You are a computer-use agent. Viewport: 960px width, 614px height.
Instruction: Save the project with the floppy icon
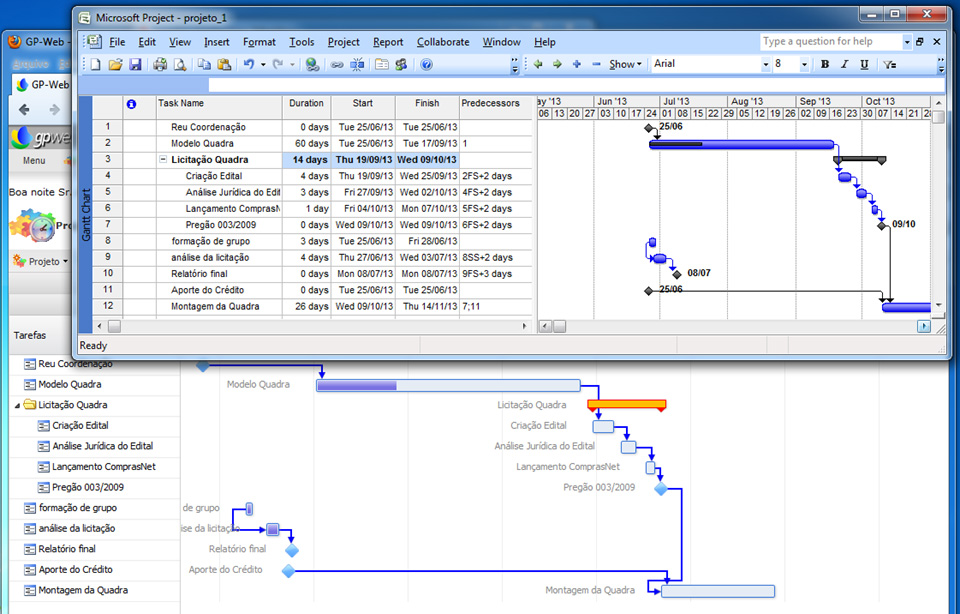click(x=135, y=64)
